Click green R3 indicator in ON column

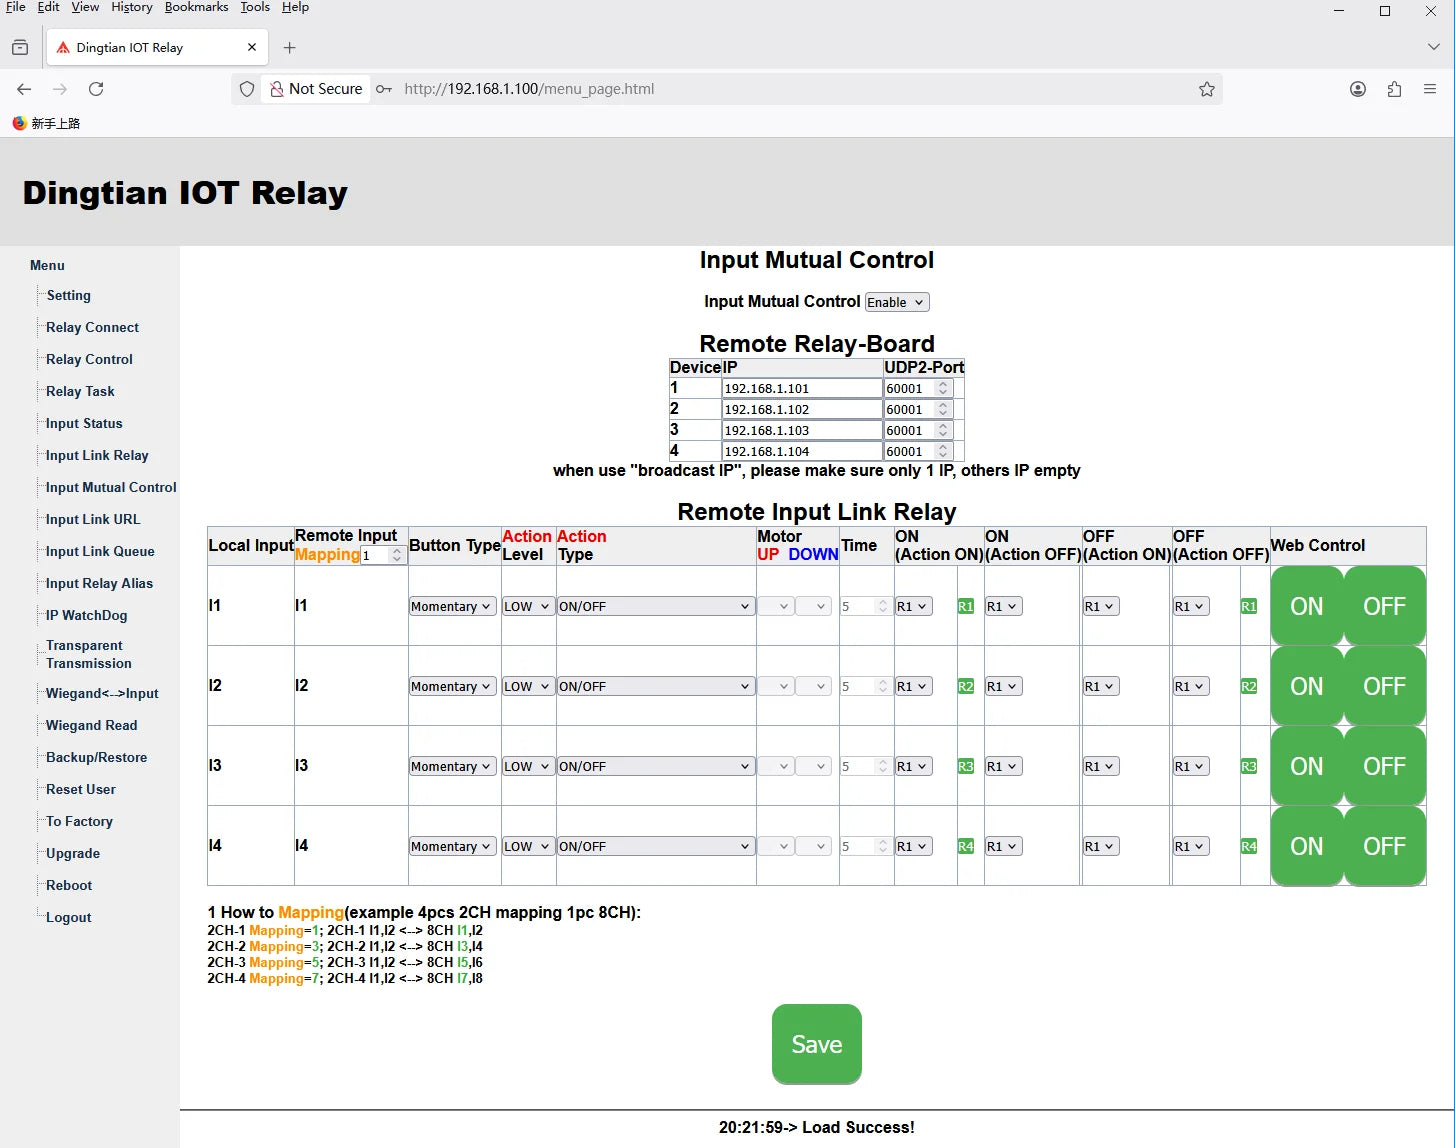(x=966, y=766)
